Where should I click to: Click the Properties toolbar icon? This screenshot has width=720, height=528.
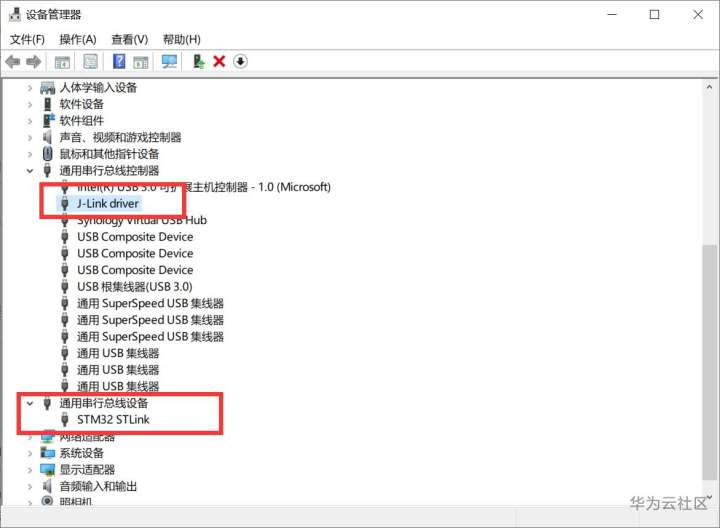(90, 62)
